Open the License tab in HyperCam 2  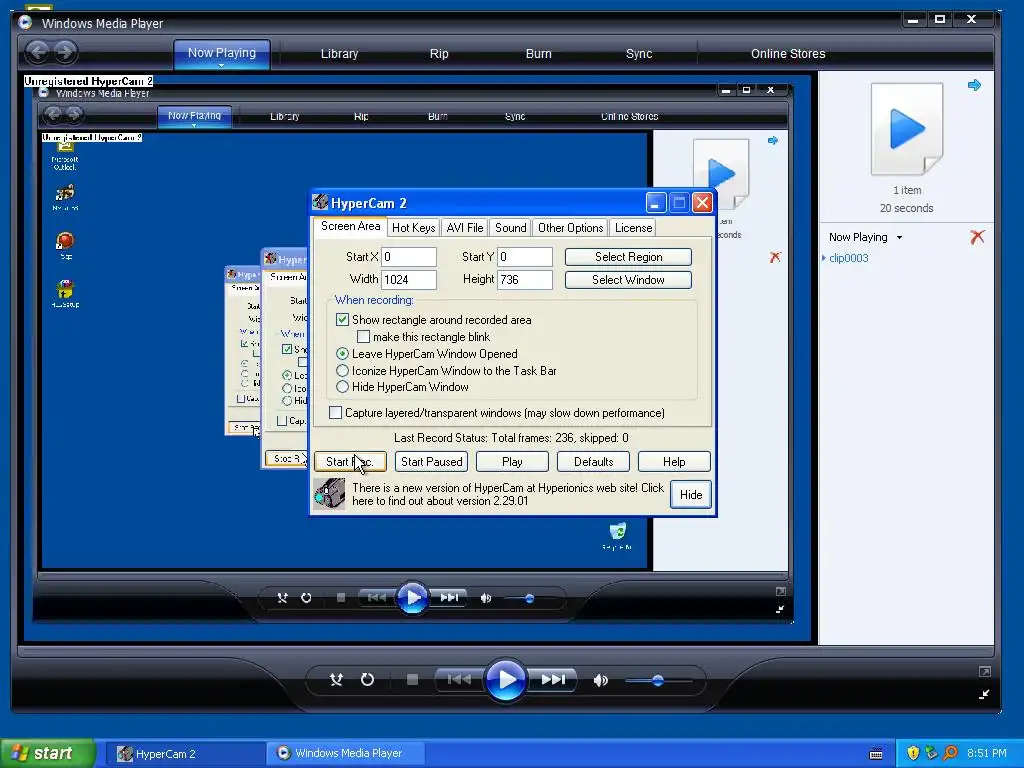click(633, 228)
